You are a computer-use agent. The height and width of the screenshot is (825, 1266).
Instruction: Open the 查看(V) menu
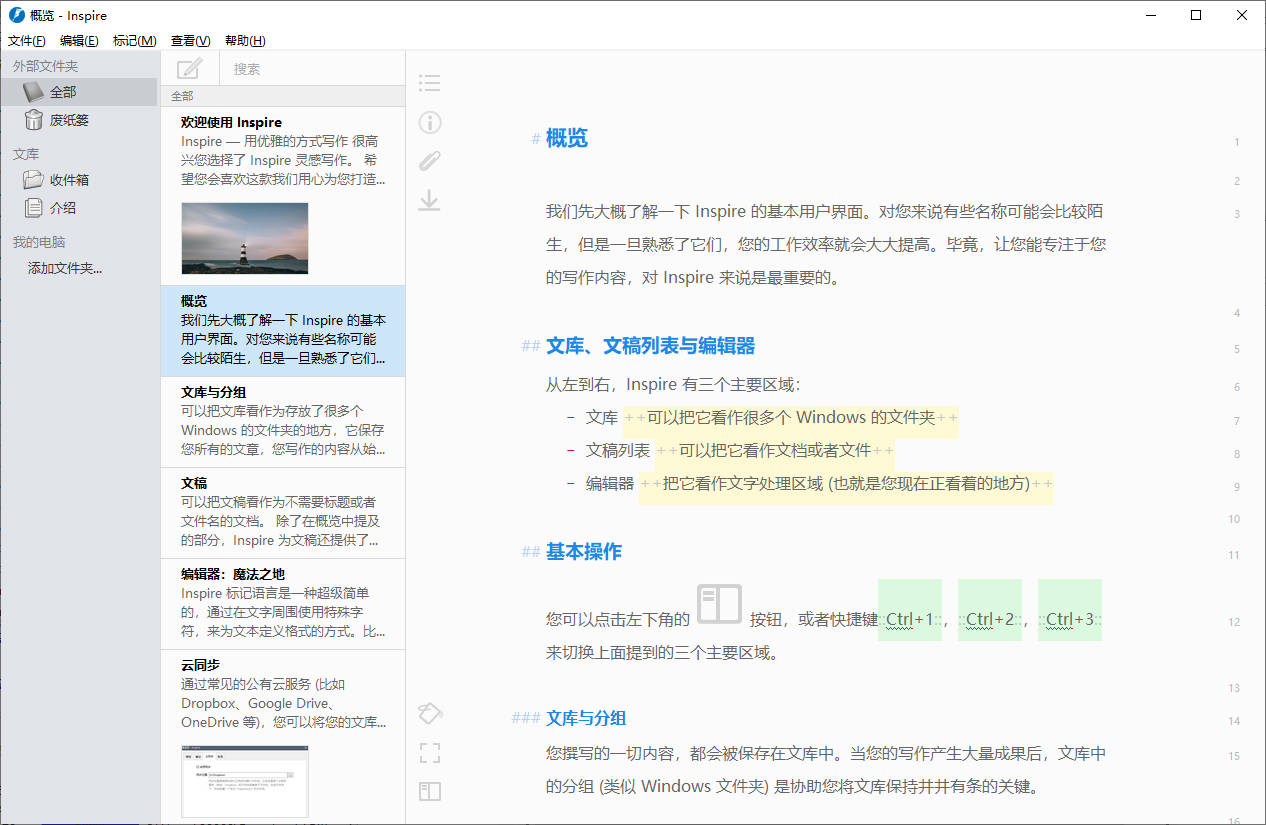[x=191, y=41]
